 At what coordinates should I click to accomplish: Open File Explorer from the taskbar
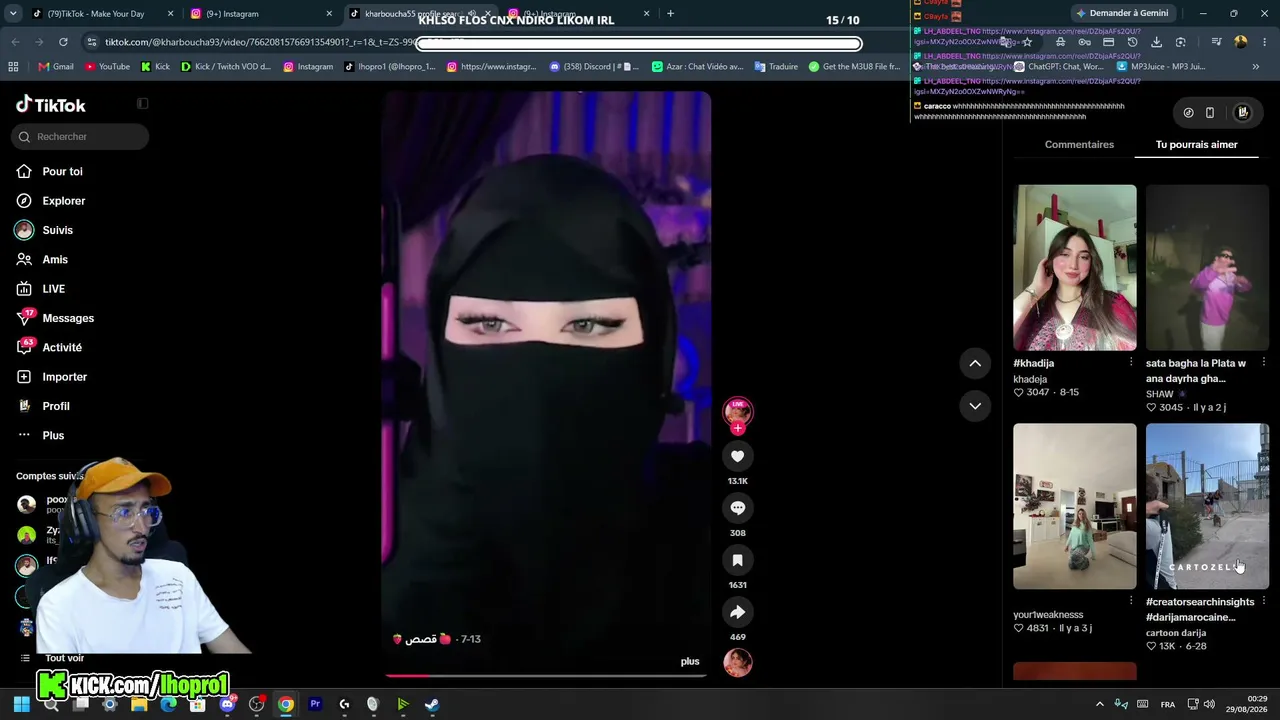(139, 704)
